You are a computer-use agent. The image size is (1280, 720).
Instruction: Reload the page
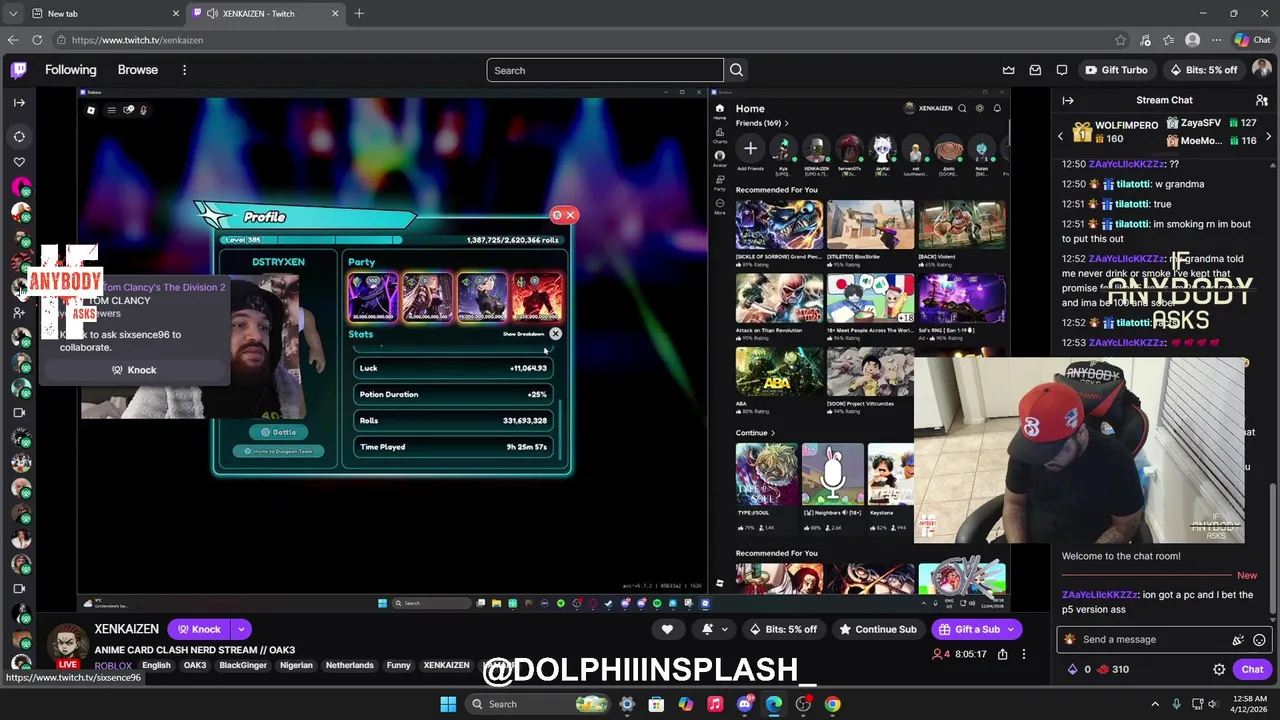37,40
